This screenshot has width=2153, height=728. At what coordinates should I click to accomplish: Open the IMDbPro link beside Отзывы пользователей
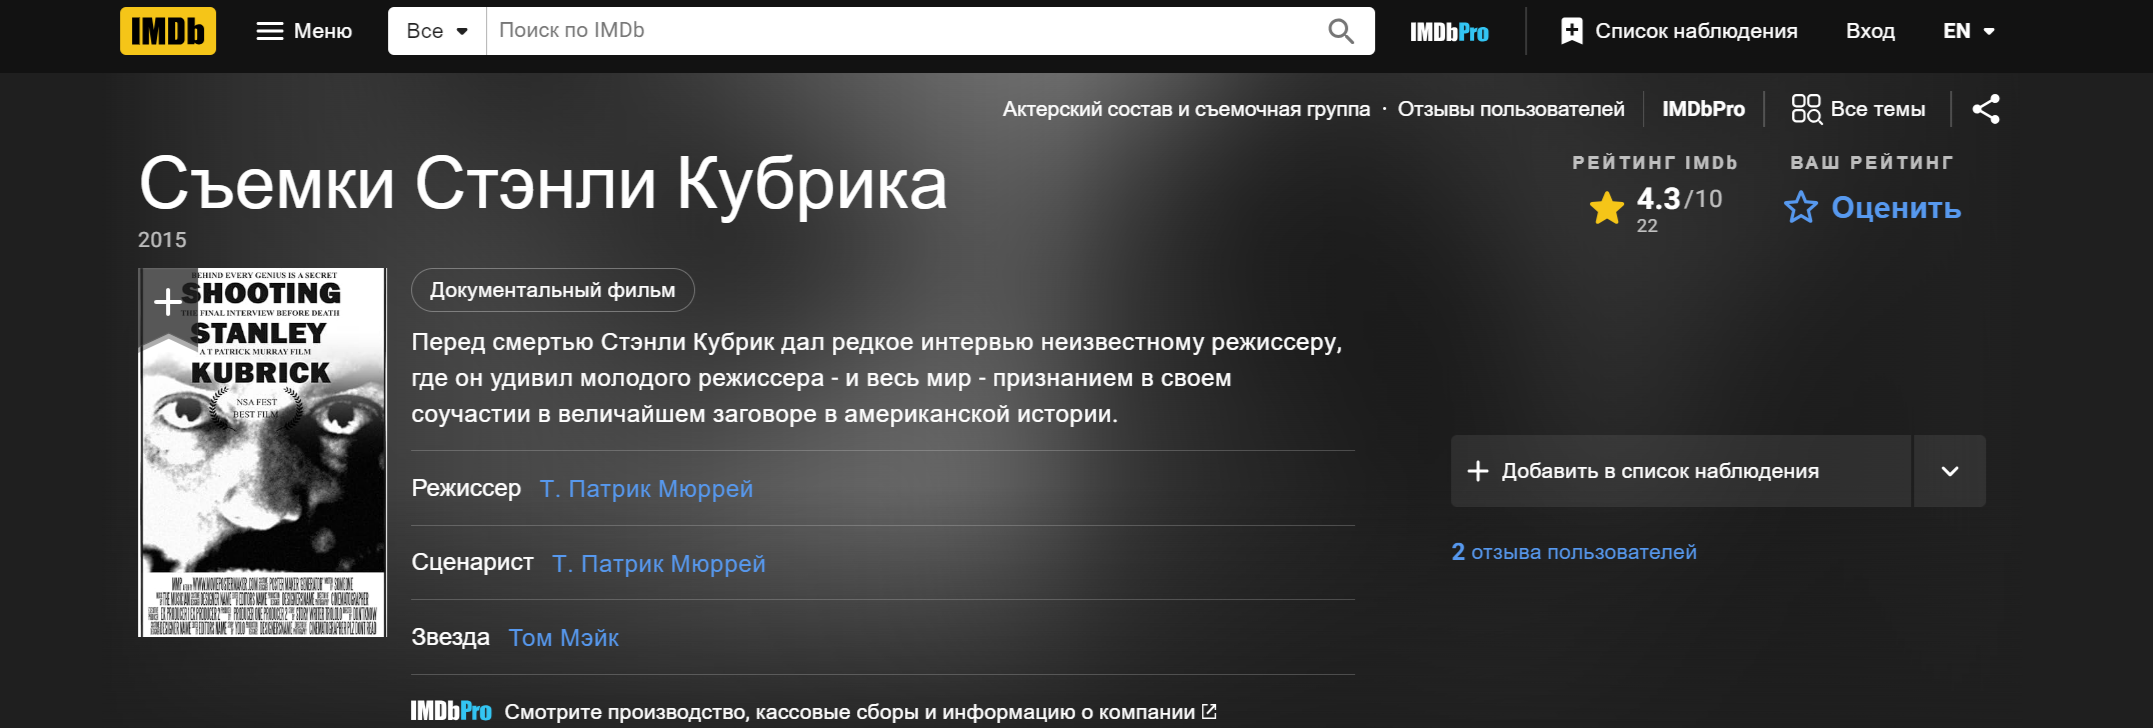1703,109
